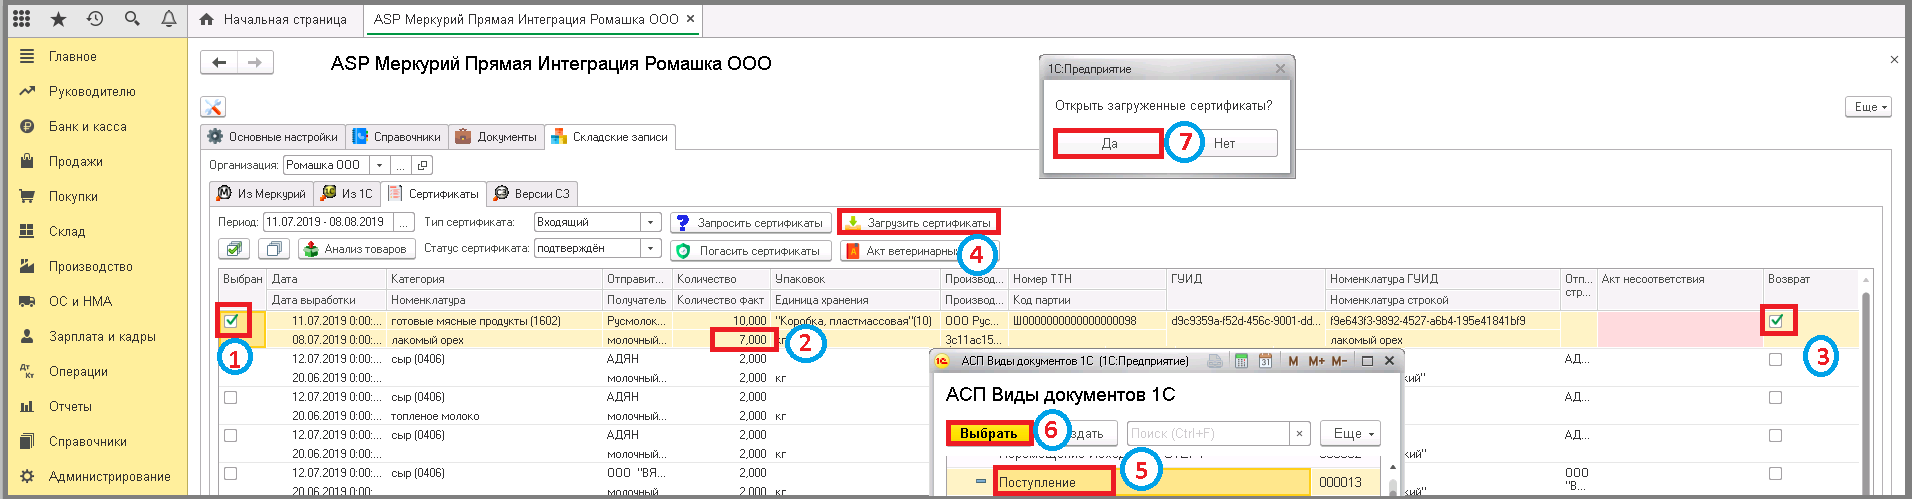Switch to Версии СЗ subtab

coord(532,194)
